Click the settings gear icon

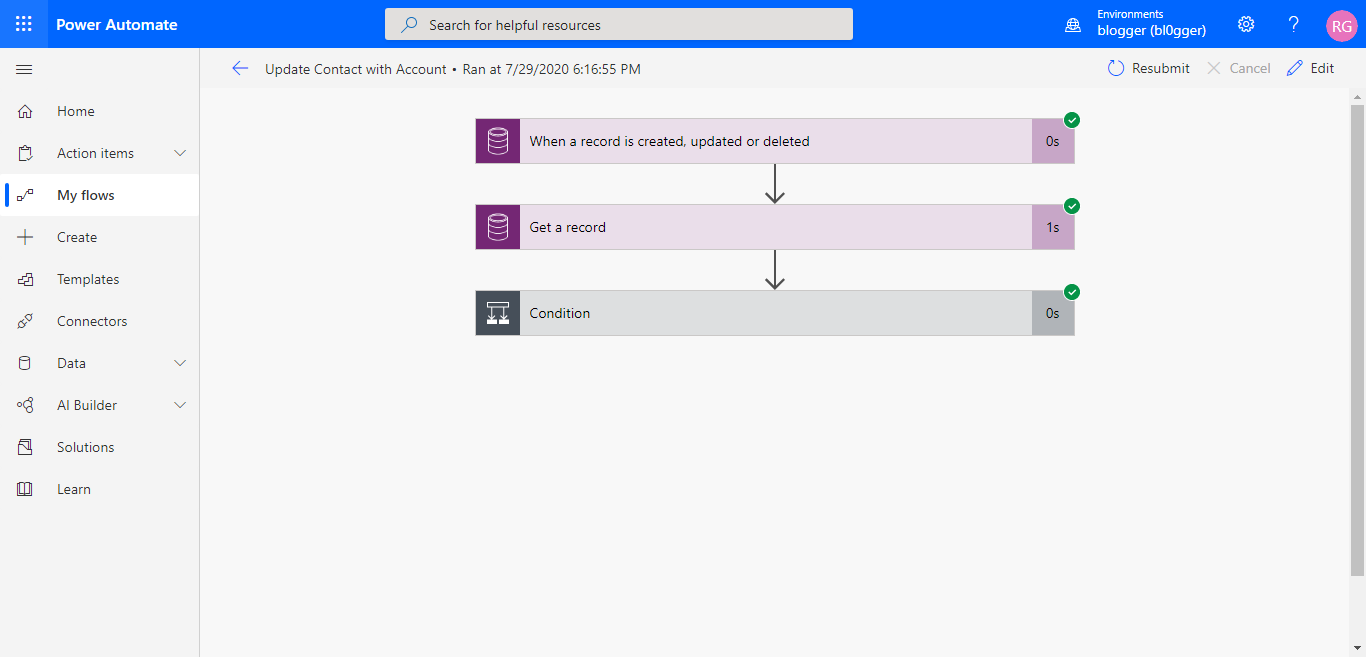1245,23
